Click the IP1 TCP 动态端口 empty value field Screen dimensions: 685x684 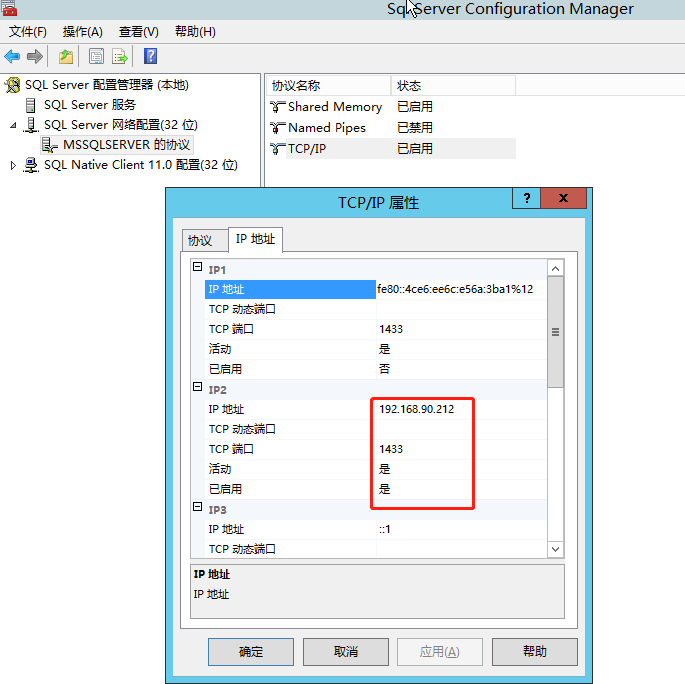click(x=461, y=309)
